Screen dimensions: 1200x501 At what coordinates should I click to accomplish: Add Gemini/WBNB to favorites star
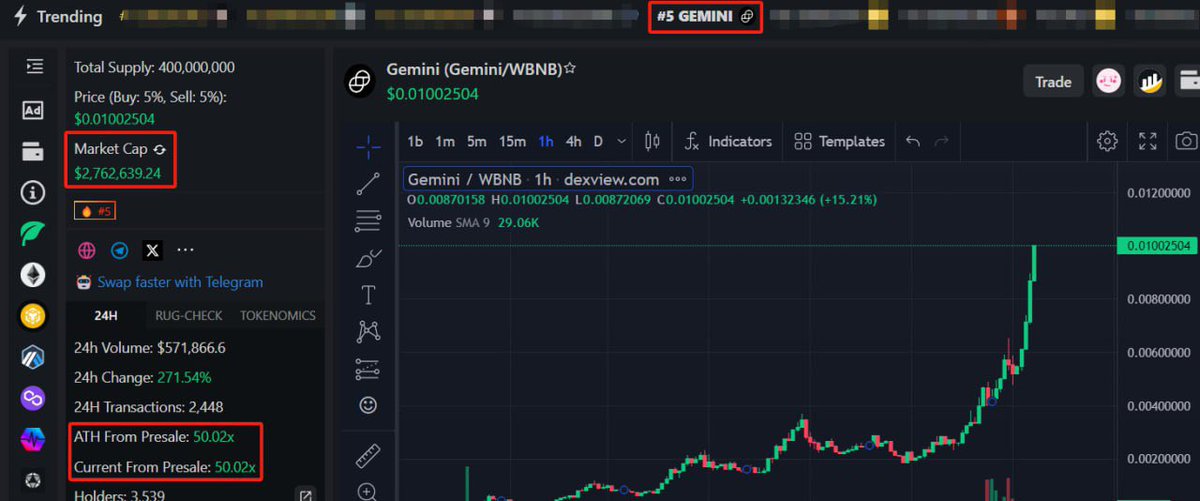[x=569, y=69]
